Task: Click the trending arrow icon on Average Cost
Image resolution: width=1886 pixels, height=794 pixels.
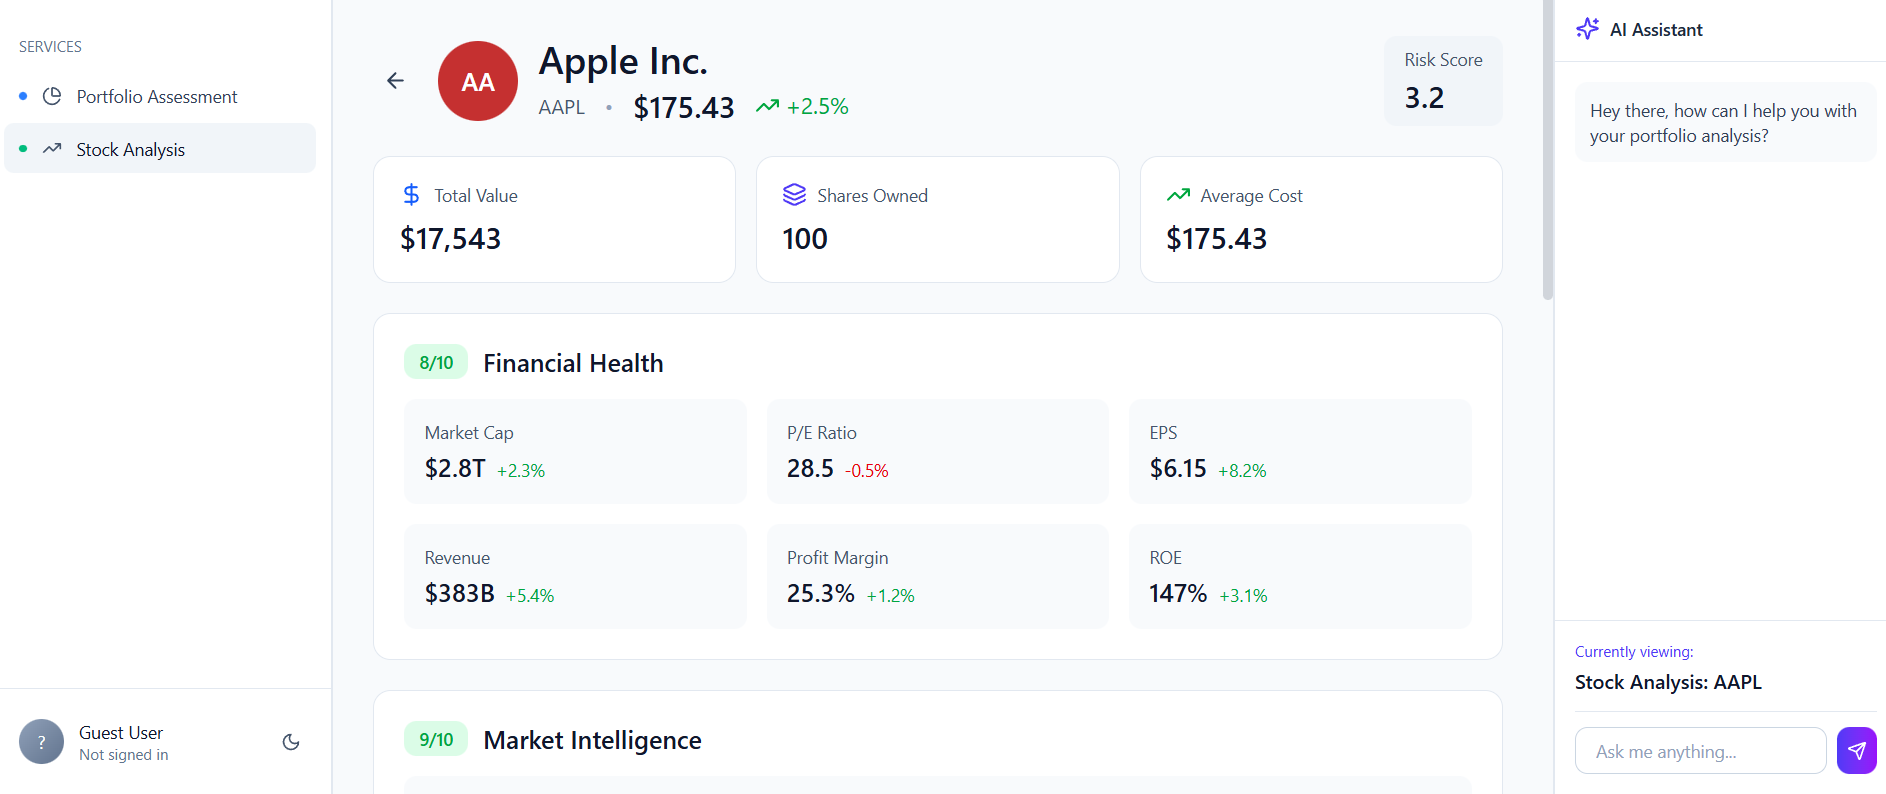Action: tap(1178, 195)
